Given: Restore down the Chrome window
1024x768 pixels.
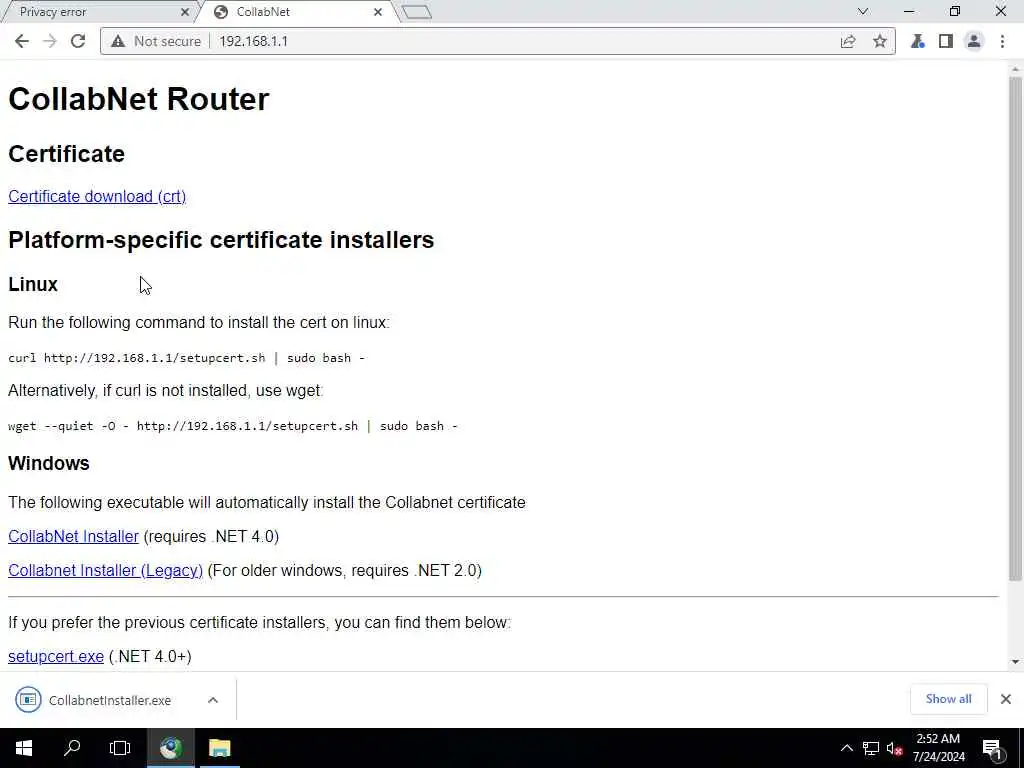Looking at the screenshot, I should 955,11.
